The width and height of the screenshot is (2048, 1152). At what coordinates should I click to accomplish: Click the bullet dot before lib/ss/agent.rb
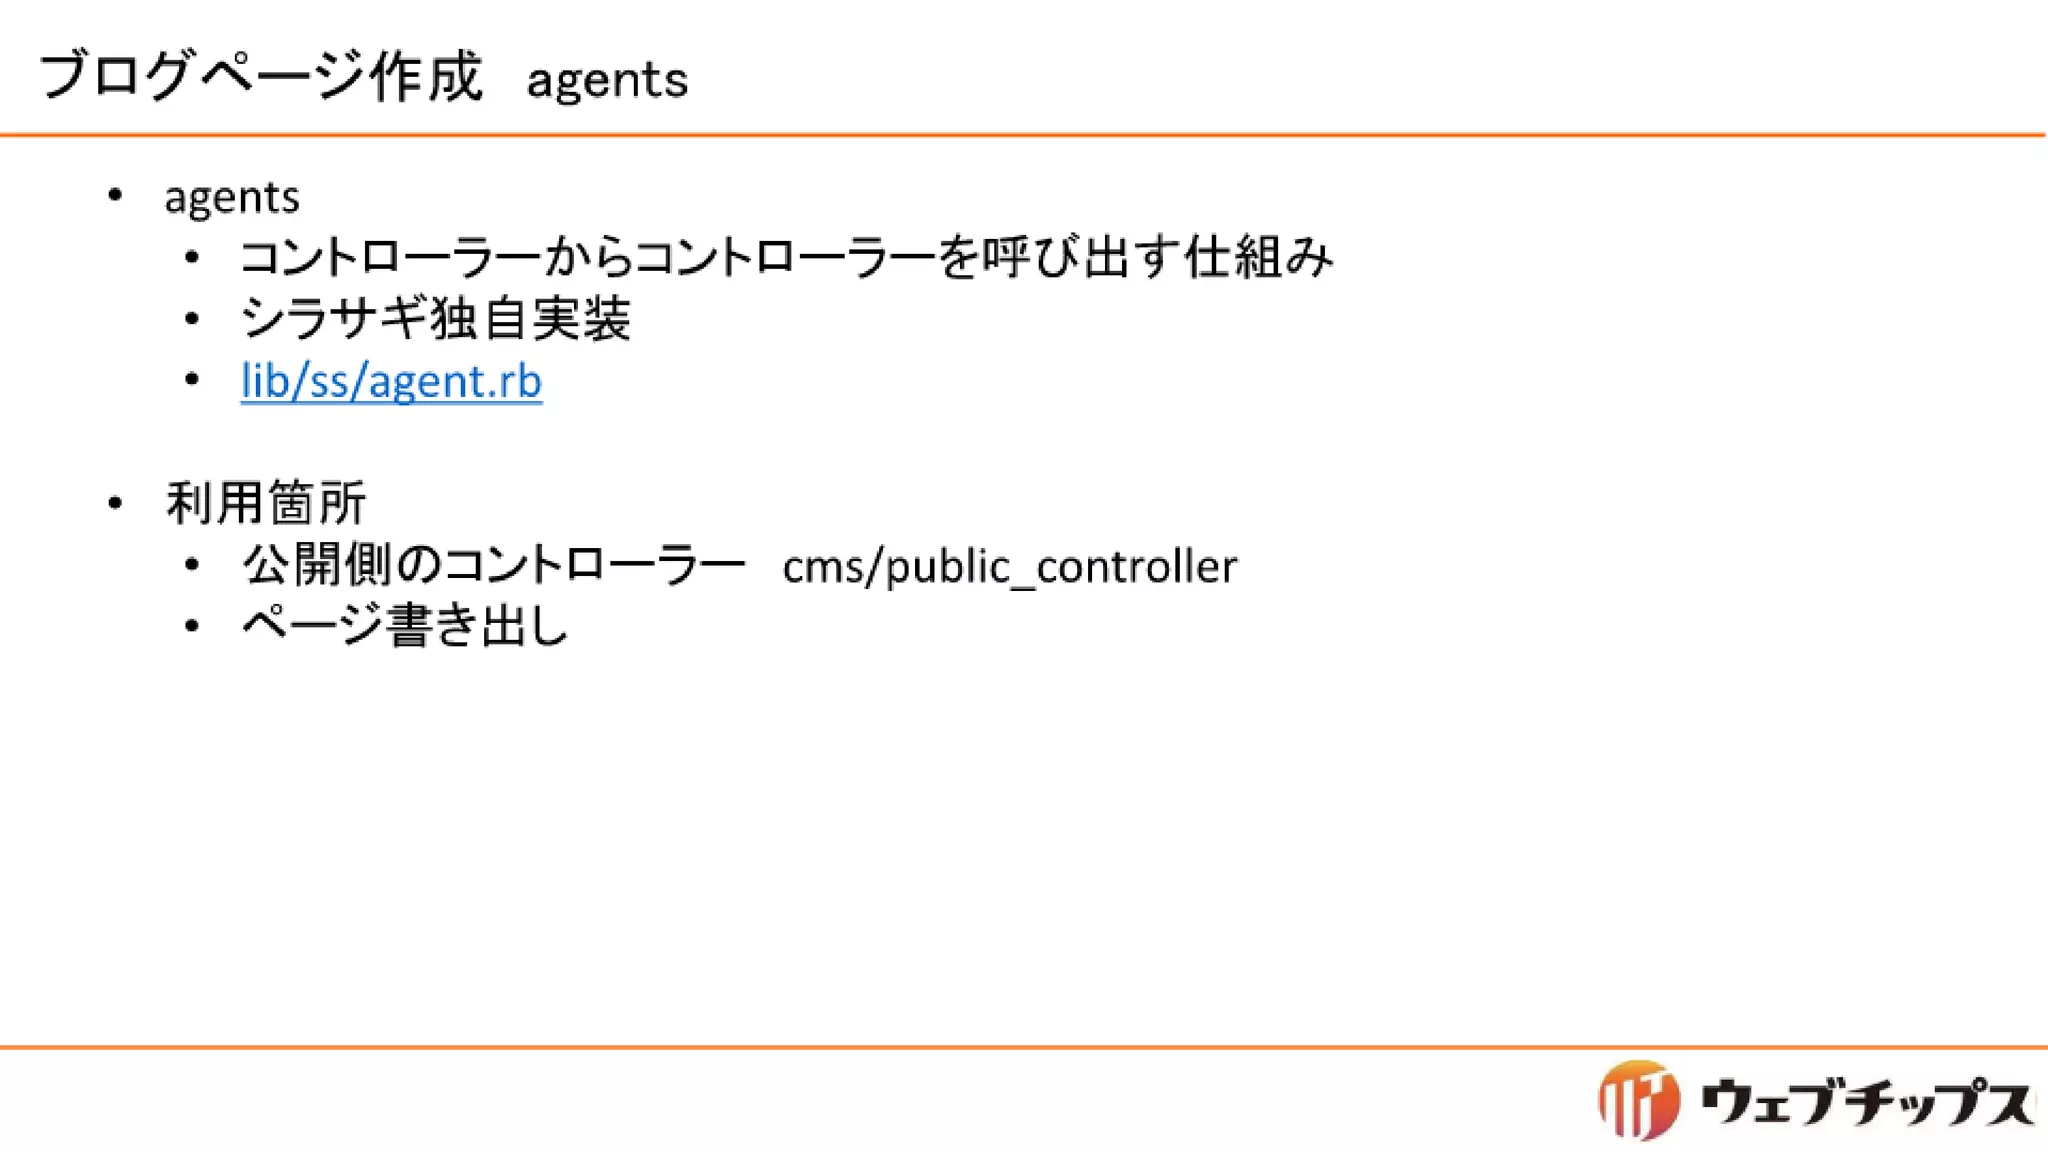[192, 380]
